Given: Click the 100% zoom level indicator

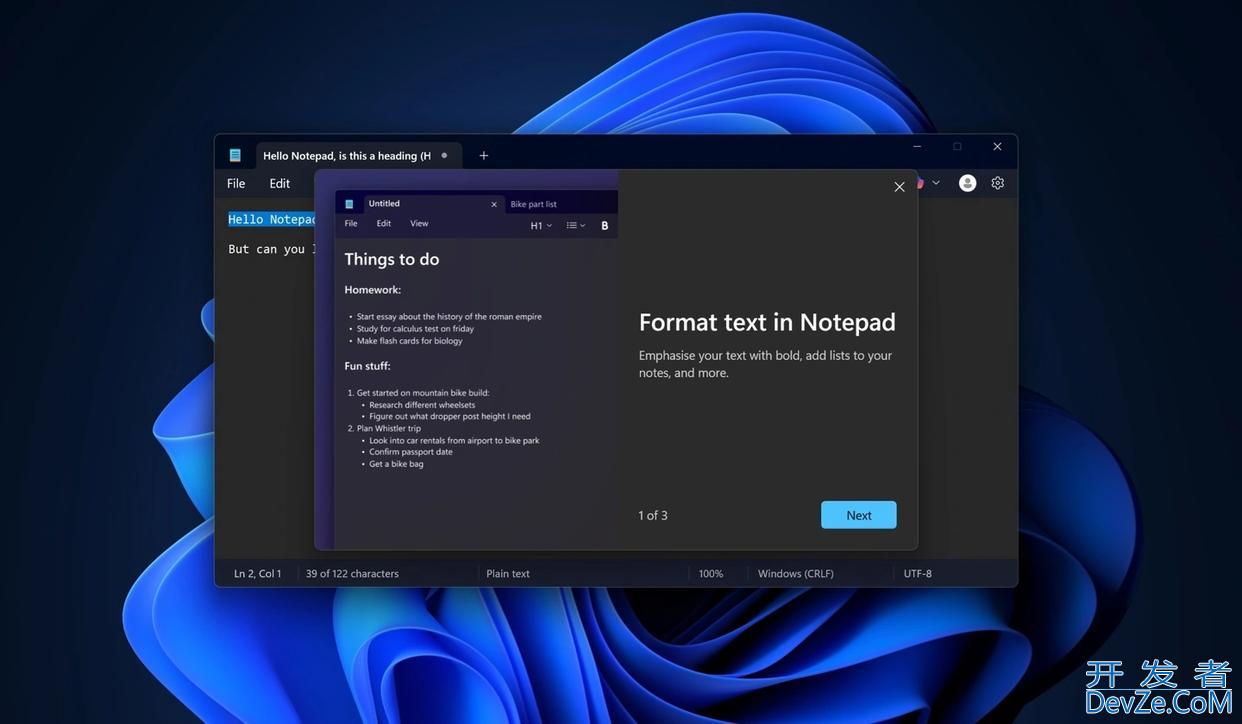Looking at the screenshot, I should point(711,574).
